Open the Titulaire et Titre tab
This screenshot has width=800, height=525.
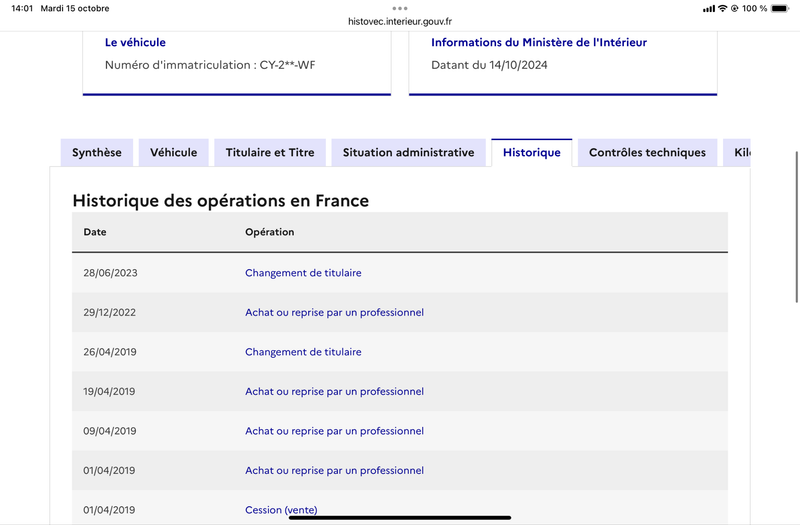(x=270, y=153)
